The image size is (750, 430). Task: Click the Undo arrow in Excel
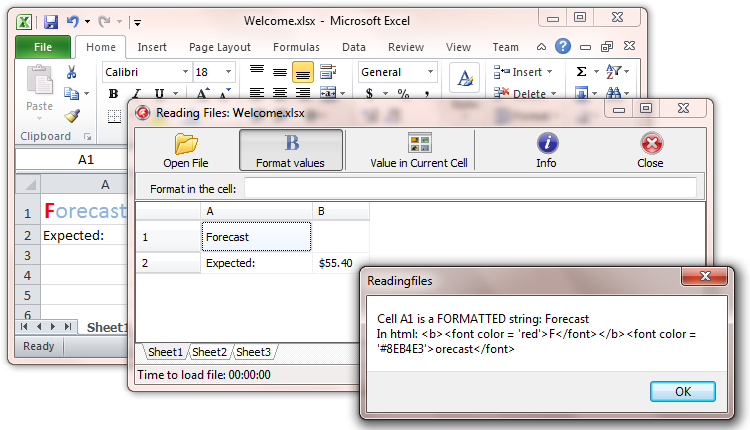[71, 20]
